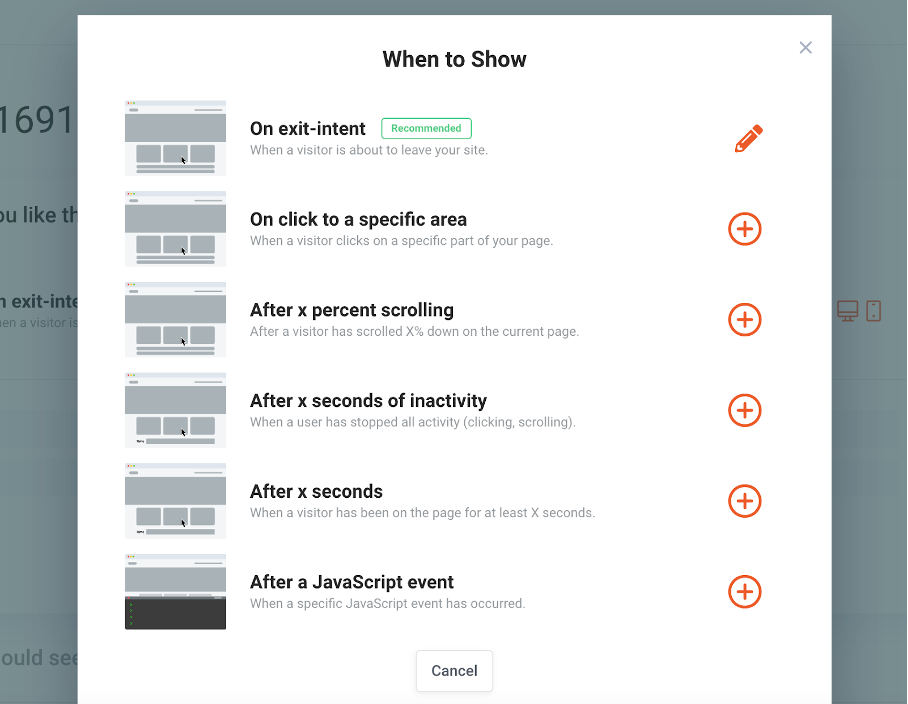Add the x percent scrolling trigger
This screenshot has height=704, width=908.
point(744,320)
